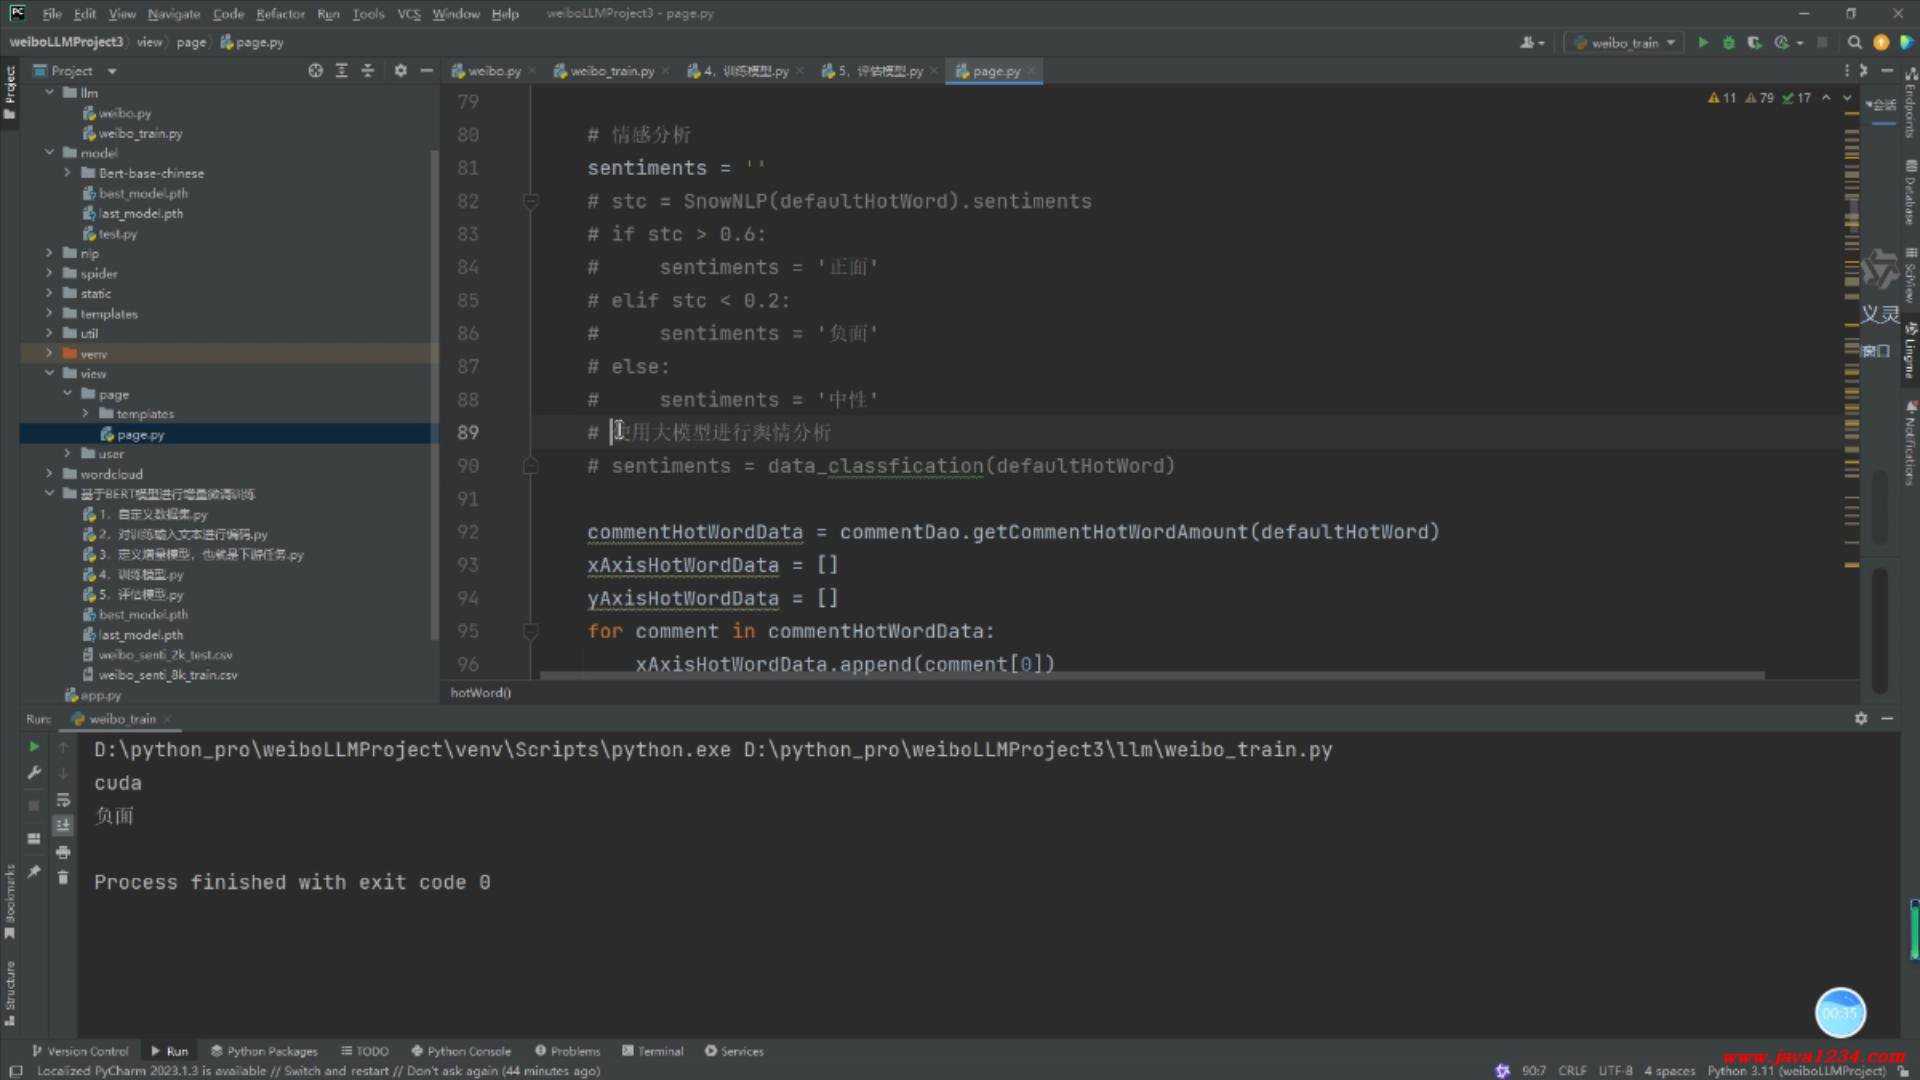This screenshot has height=1080, width=1920.
Task: Click the green Run button in top toolbar
Action: tap(1703, 42)
